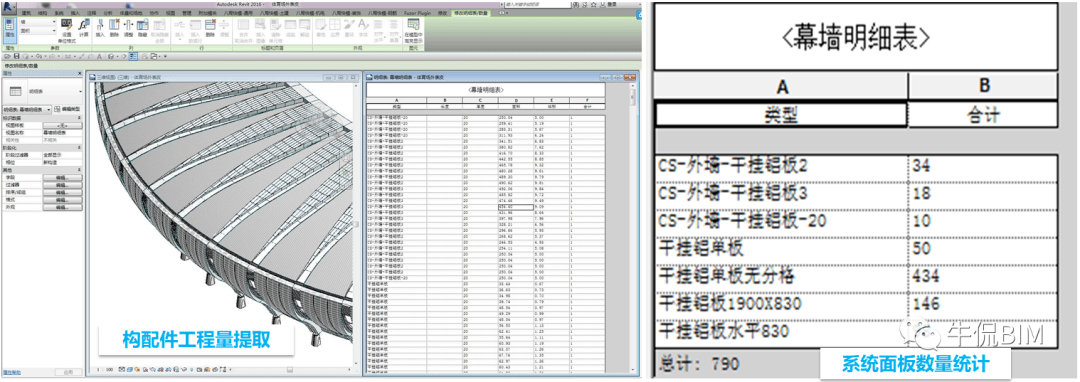
Task: Click the 调整 Resize column icon
Action: click(x=128, y=27)
